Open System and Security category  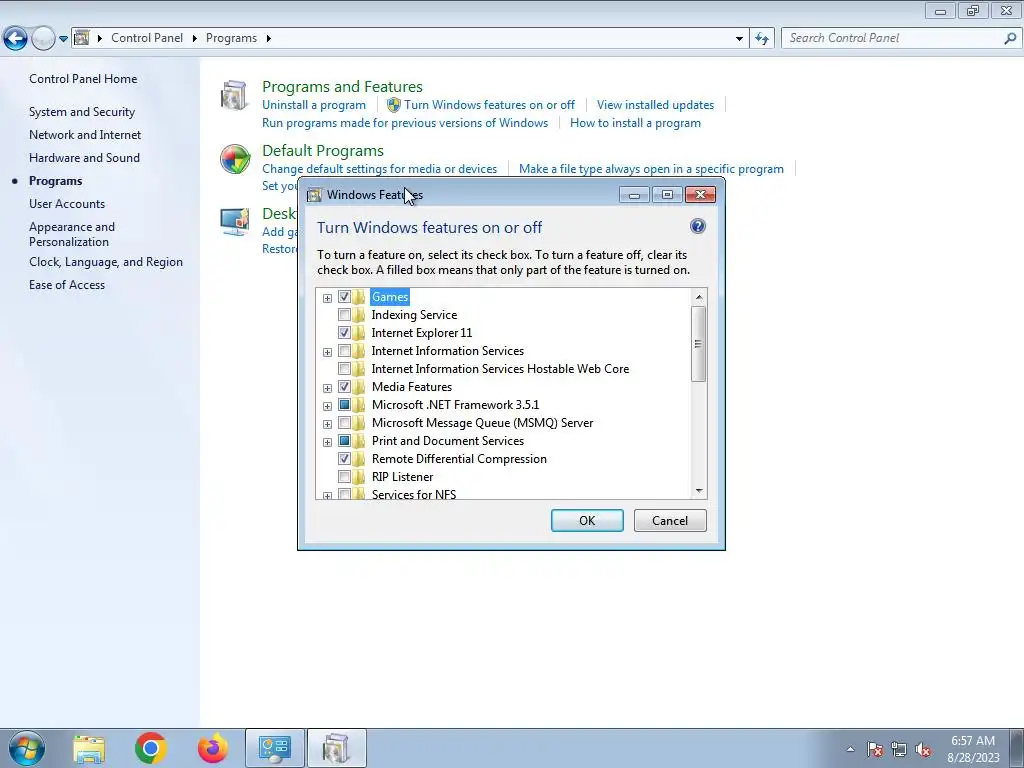(x=82, y=112)
